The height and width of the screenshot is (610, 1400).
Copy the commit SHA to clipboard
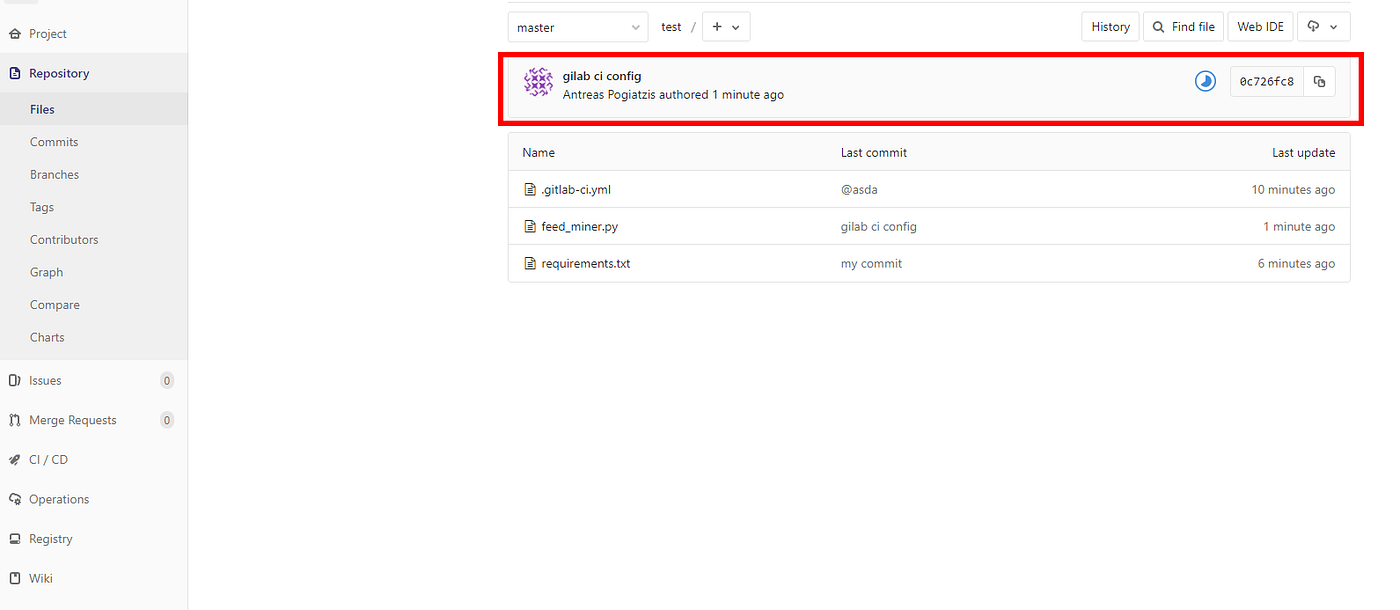point(1320,81)
